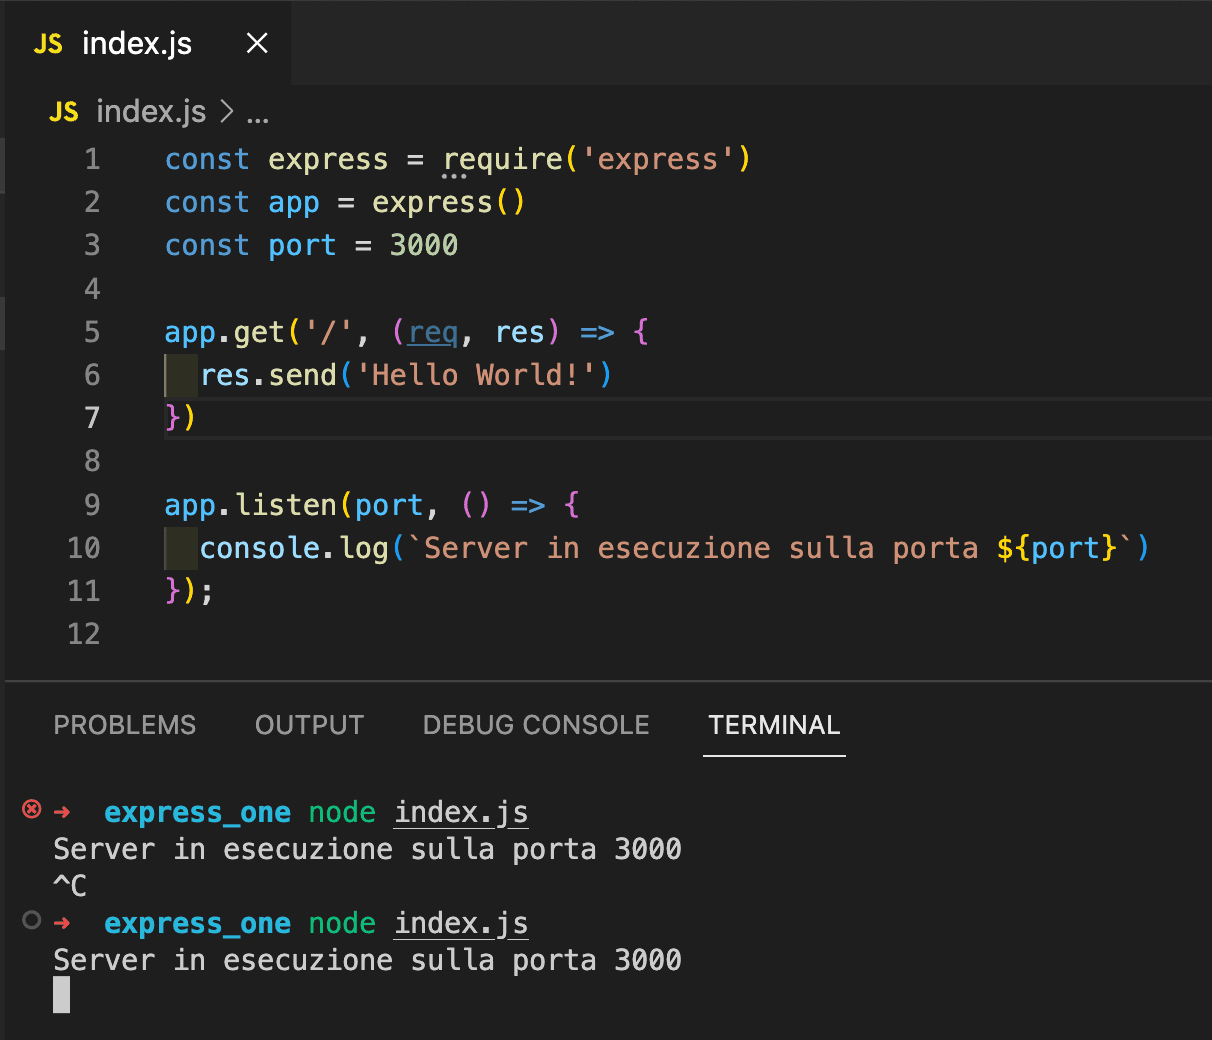Click the terminal cursor block
This screenshot has width=1212, height=1040.
62,995
